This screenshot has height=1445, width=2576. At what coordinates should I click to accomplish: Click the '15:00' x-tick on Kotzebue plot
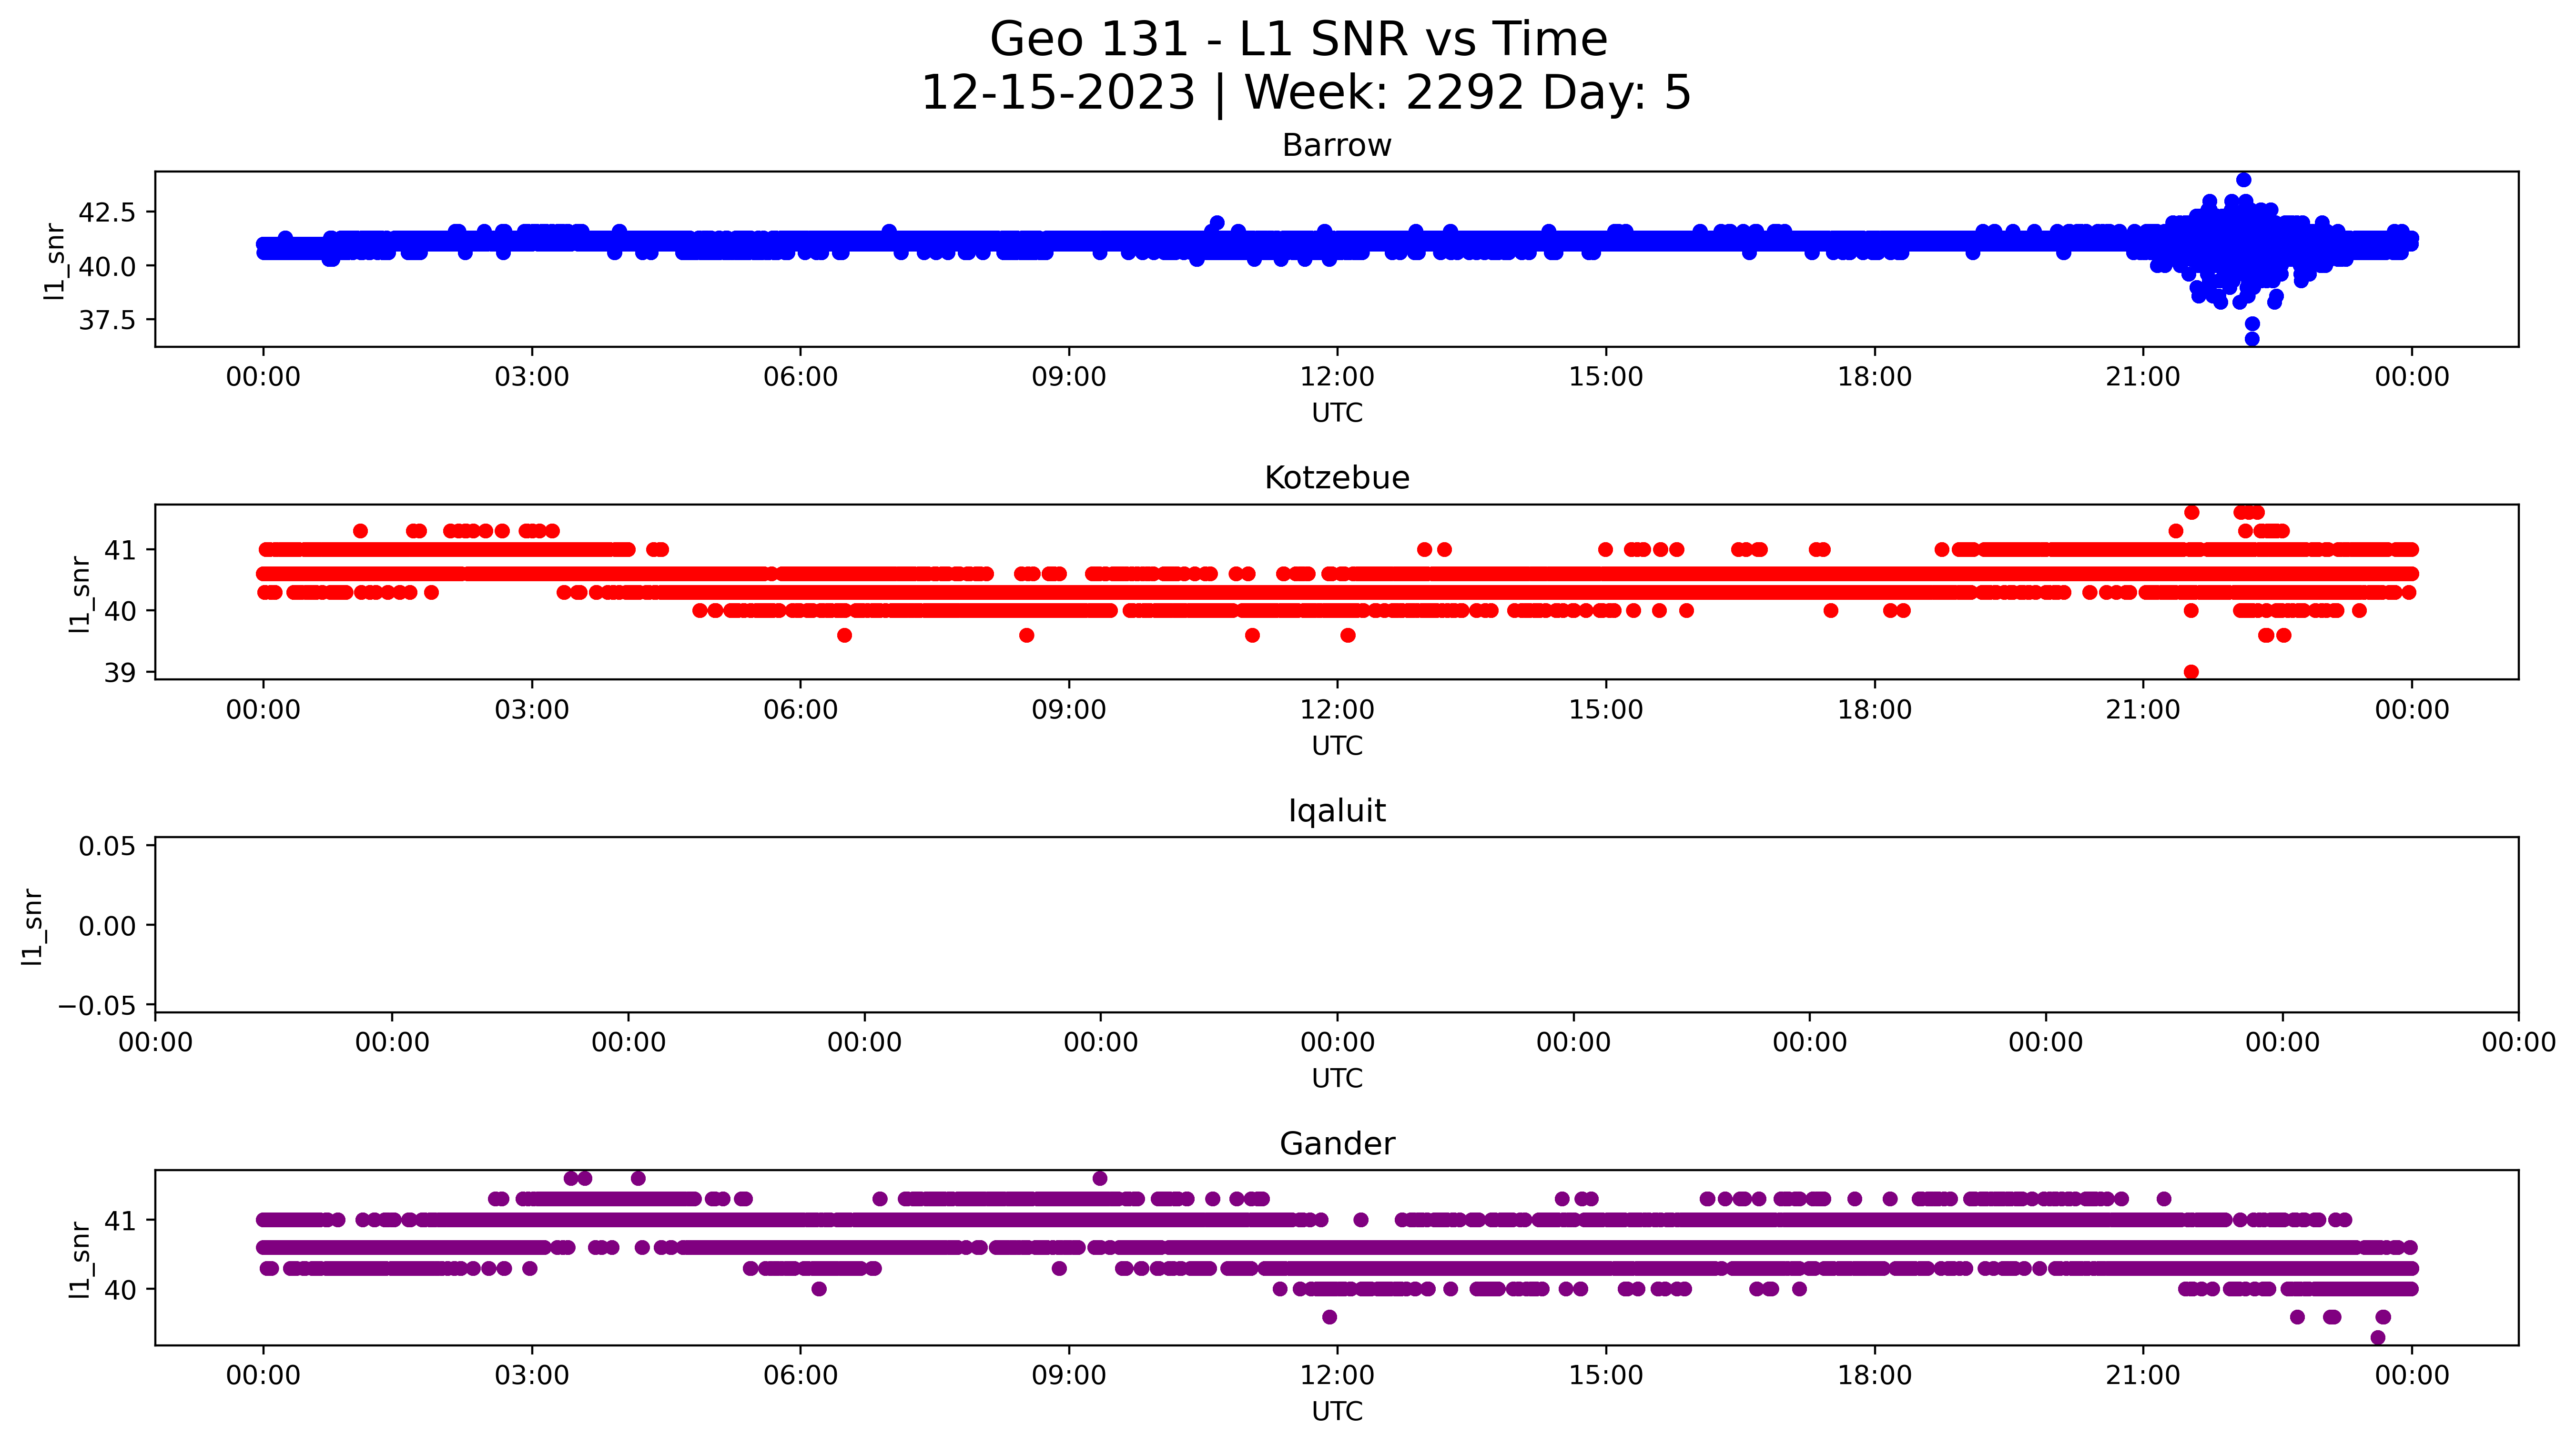tap(1606, 710)
